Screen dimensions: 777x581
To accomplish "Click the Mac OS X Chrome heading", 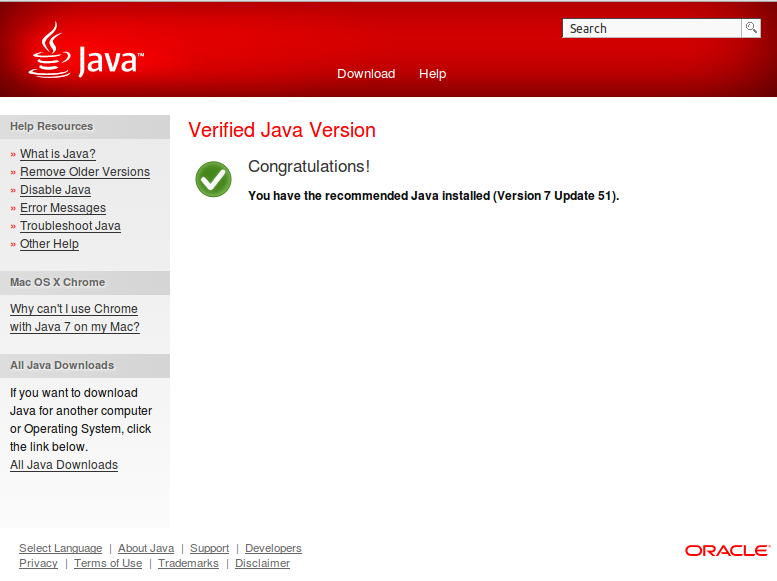I will (57, 283).
